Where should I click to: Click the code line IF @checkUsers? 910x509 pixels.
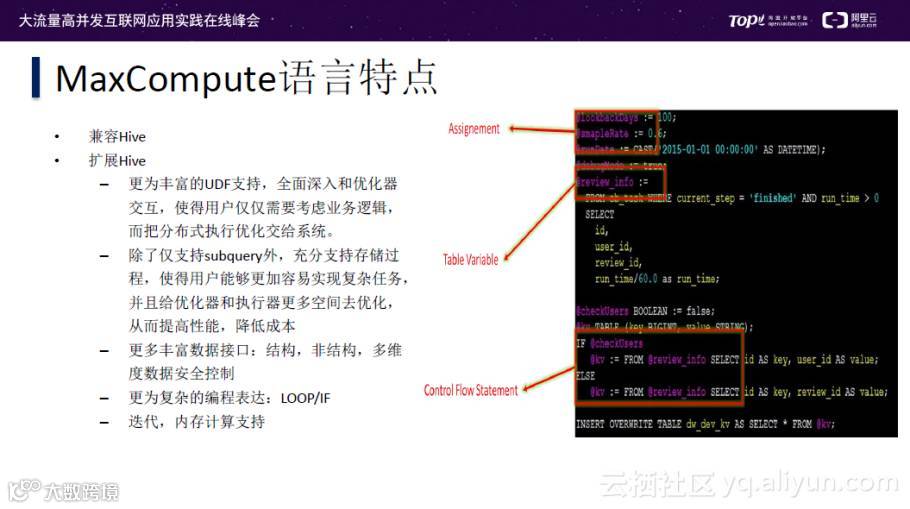pos(609,344)
